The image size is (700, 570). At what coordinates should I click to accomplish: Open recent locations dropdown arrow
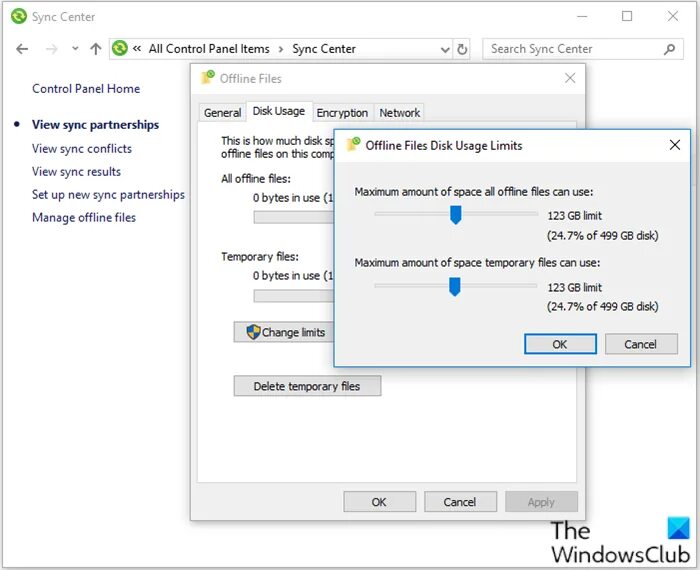click(75, 48)
